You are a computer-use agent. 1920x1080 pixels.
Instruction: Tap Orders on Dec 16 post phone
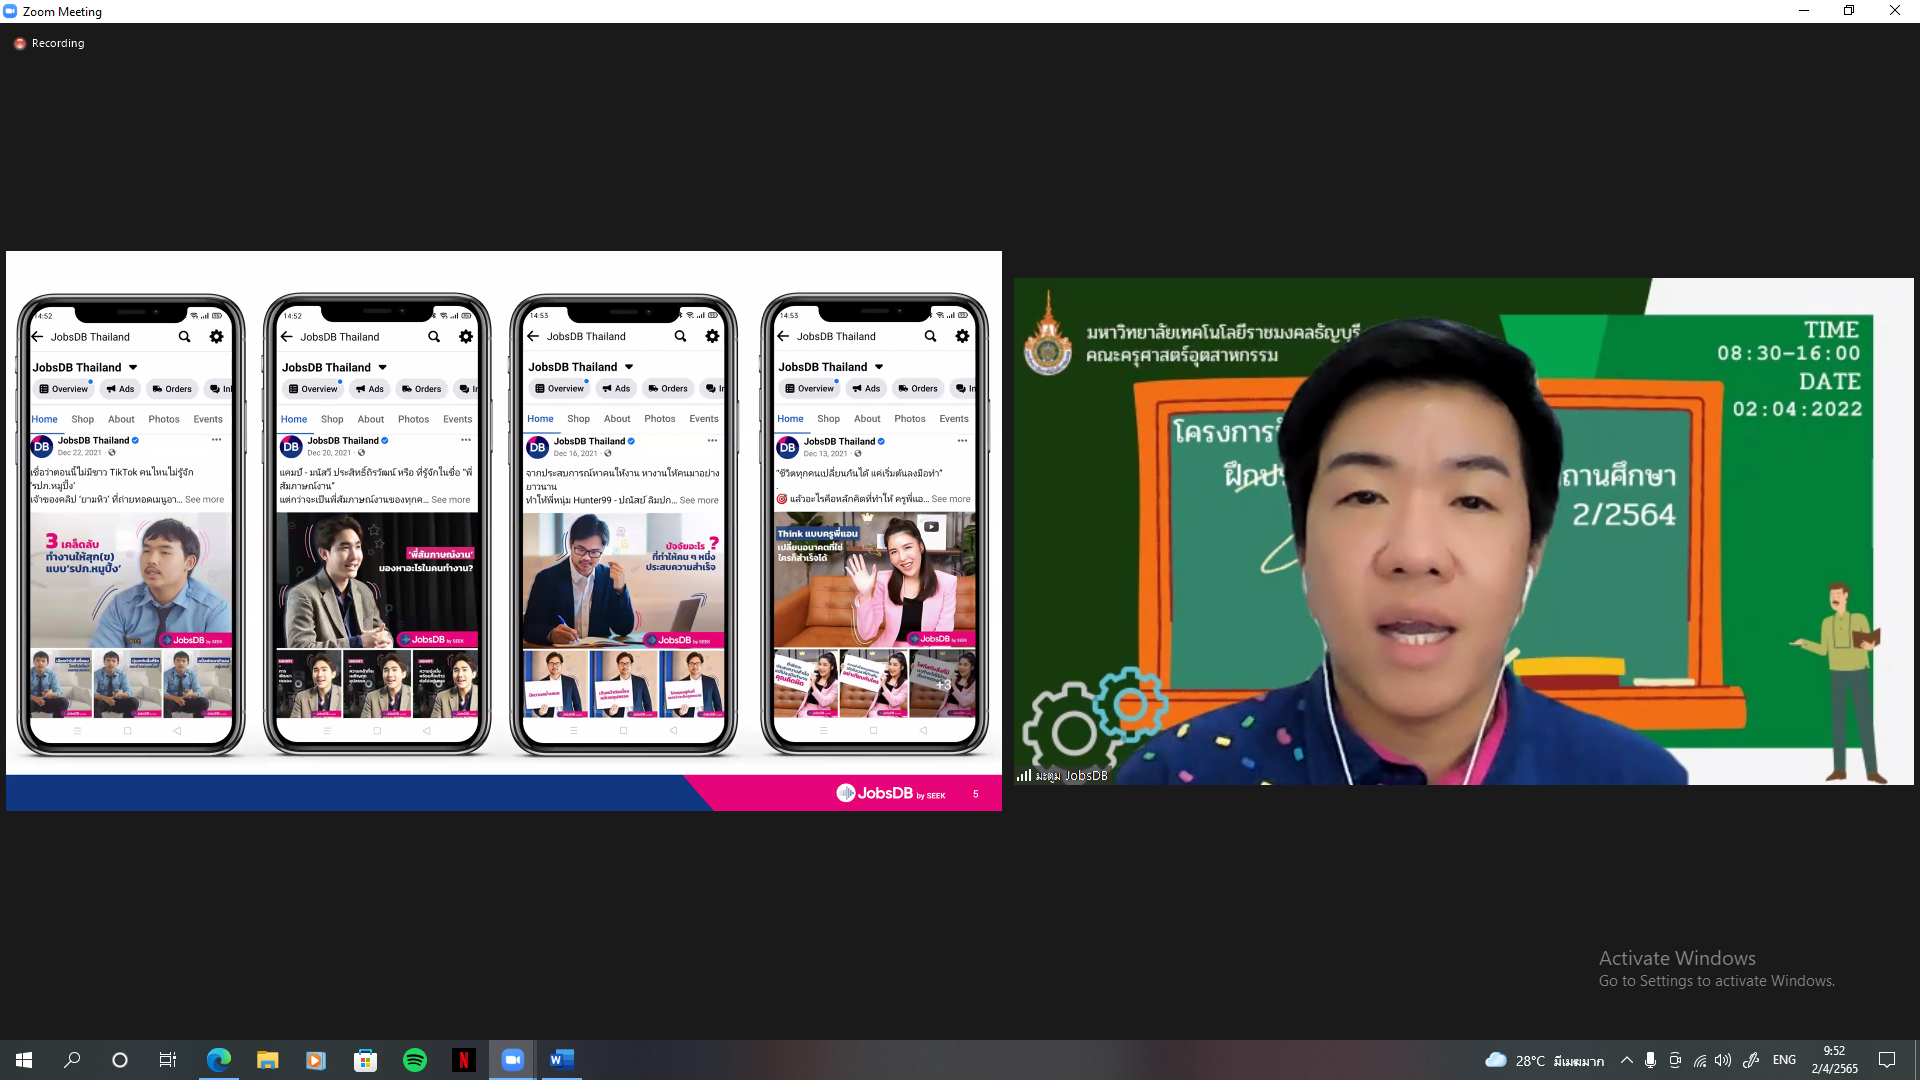668,388
